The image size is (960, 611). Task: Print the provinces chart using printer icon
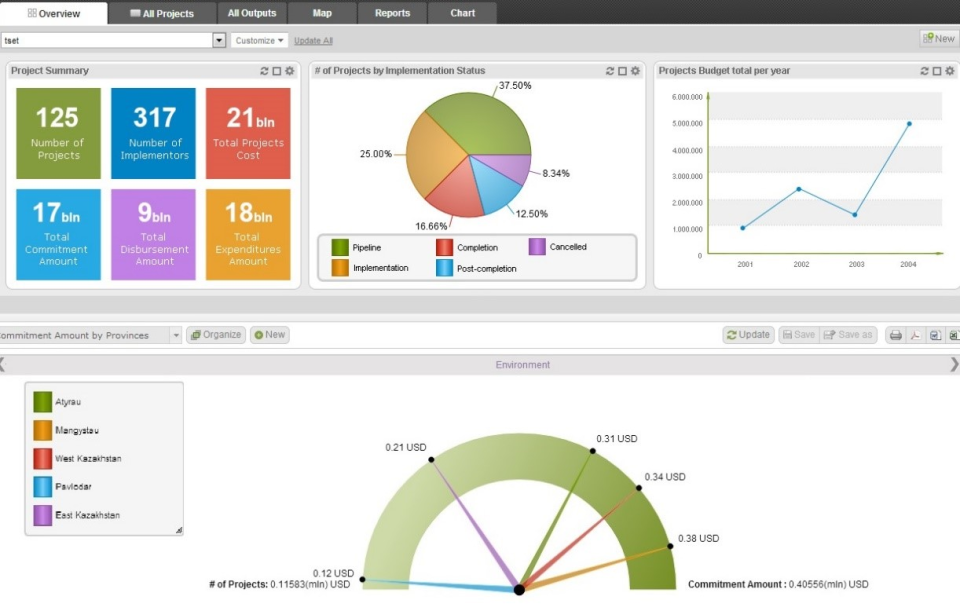click(x=895, y=335)
